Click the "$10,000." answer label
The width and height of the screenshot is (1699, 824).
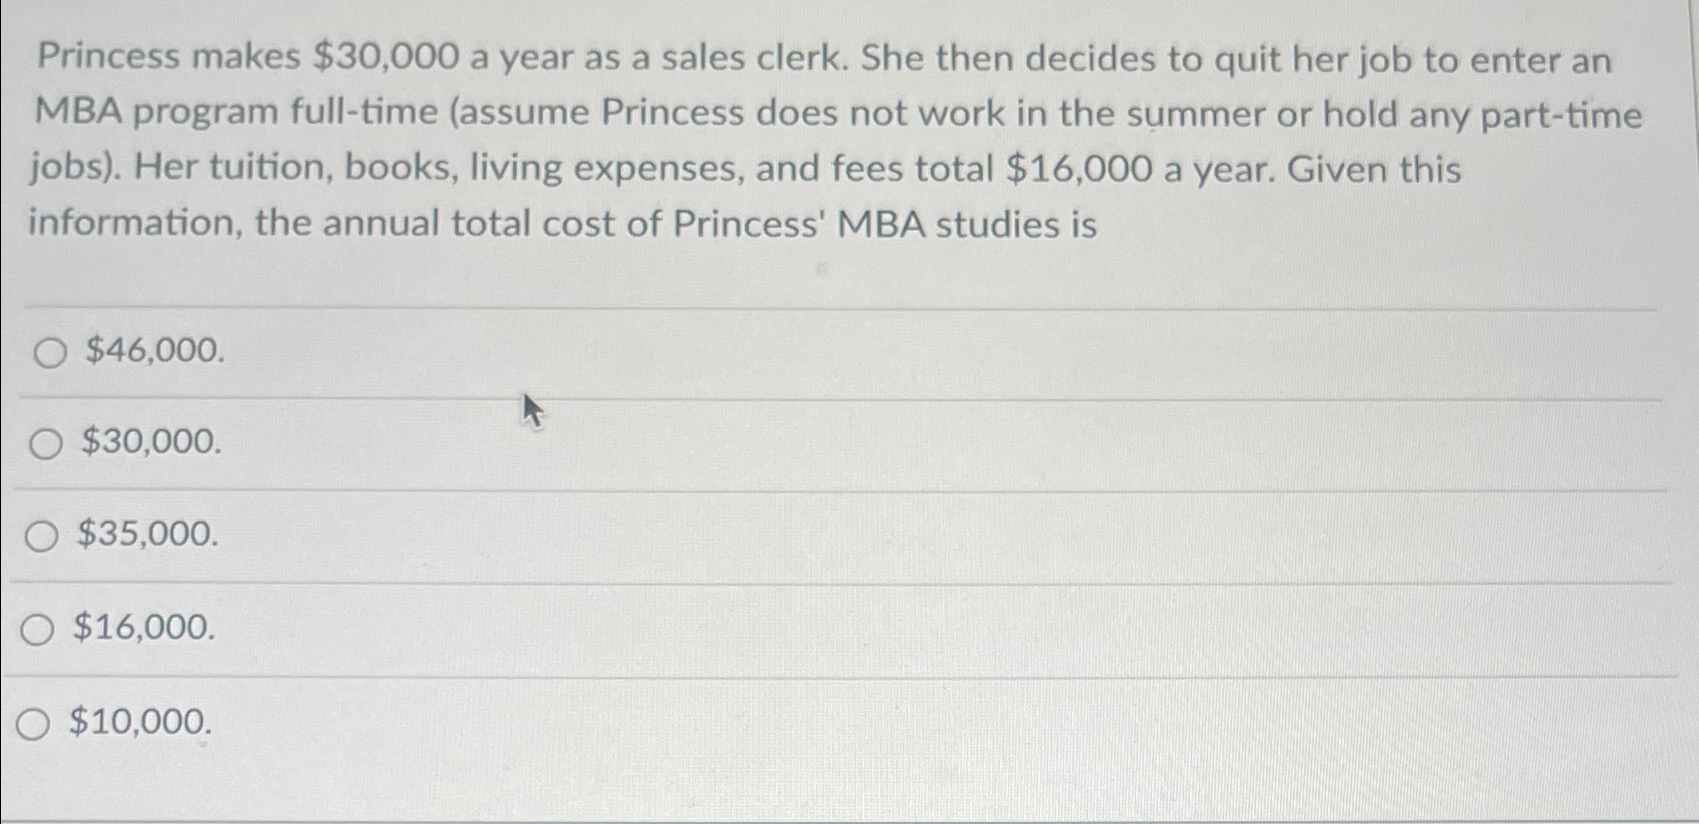(x=138, y=722)
